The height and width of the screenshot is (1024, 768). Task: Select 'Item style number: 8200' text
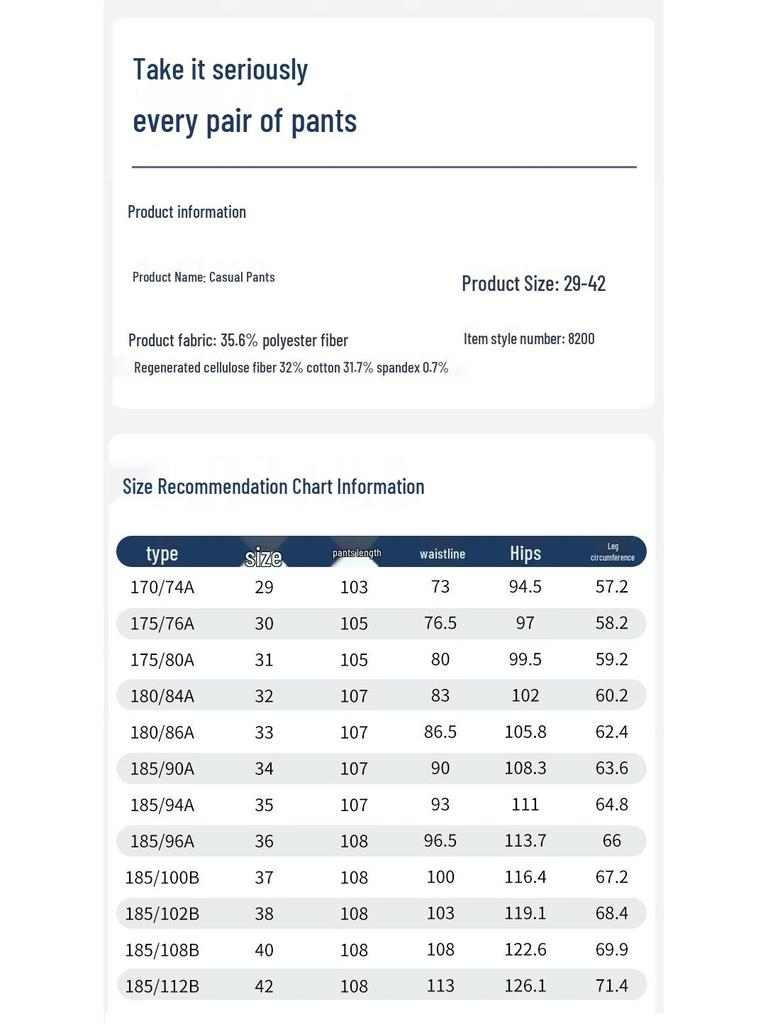(529, 339)
